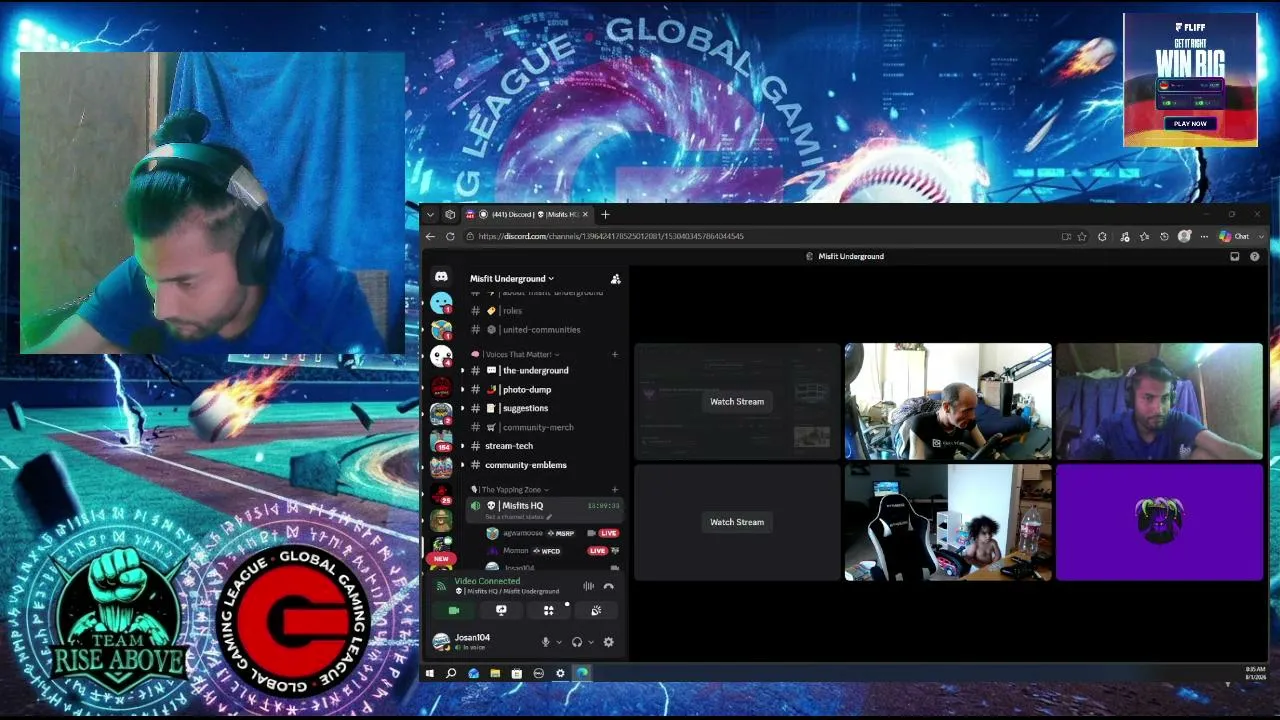Add channel to The Yapping Zone
The width and height of the screenshot is (1280, 720).
pyautogui.click(x=615, y=490)
